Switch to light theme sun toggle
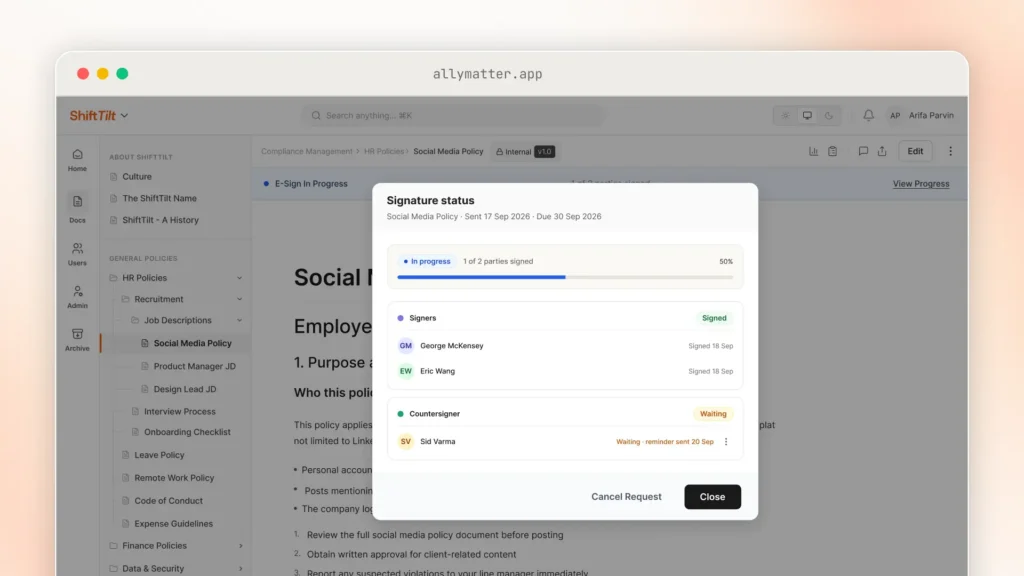 point(786,116)
